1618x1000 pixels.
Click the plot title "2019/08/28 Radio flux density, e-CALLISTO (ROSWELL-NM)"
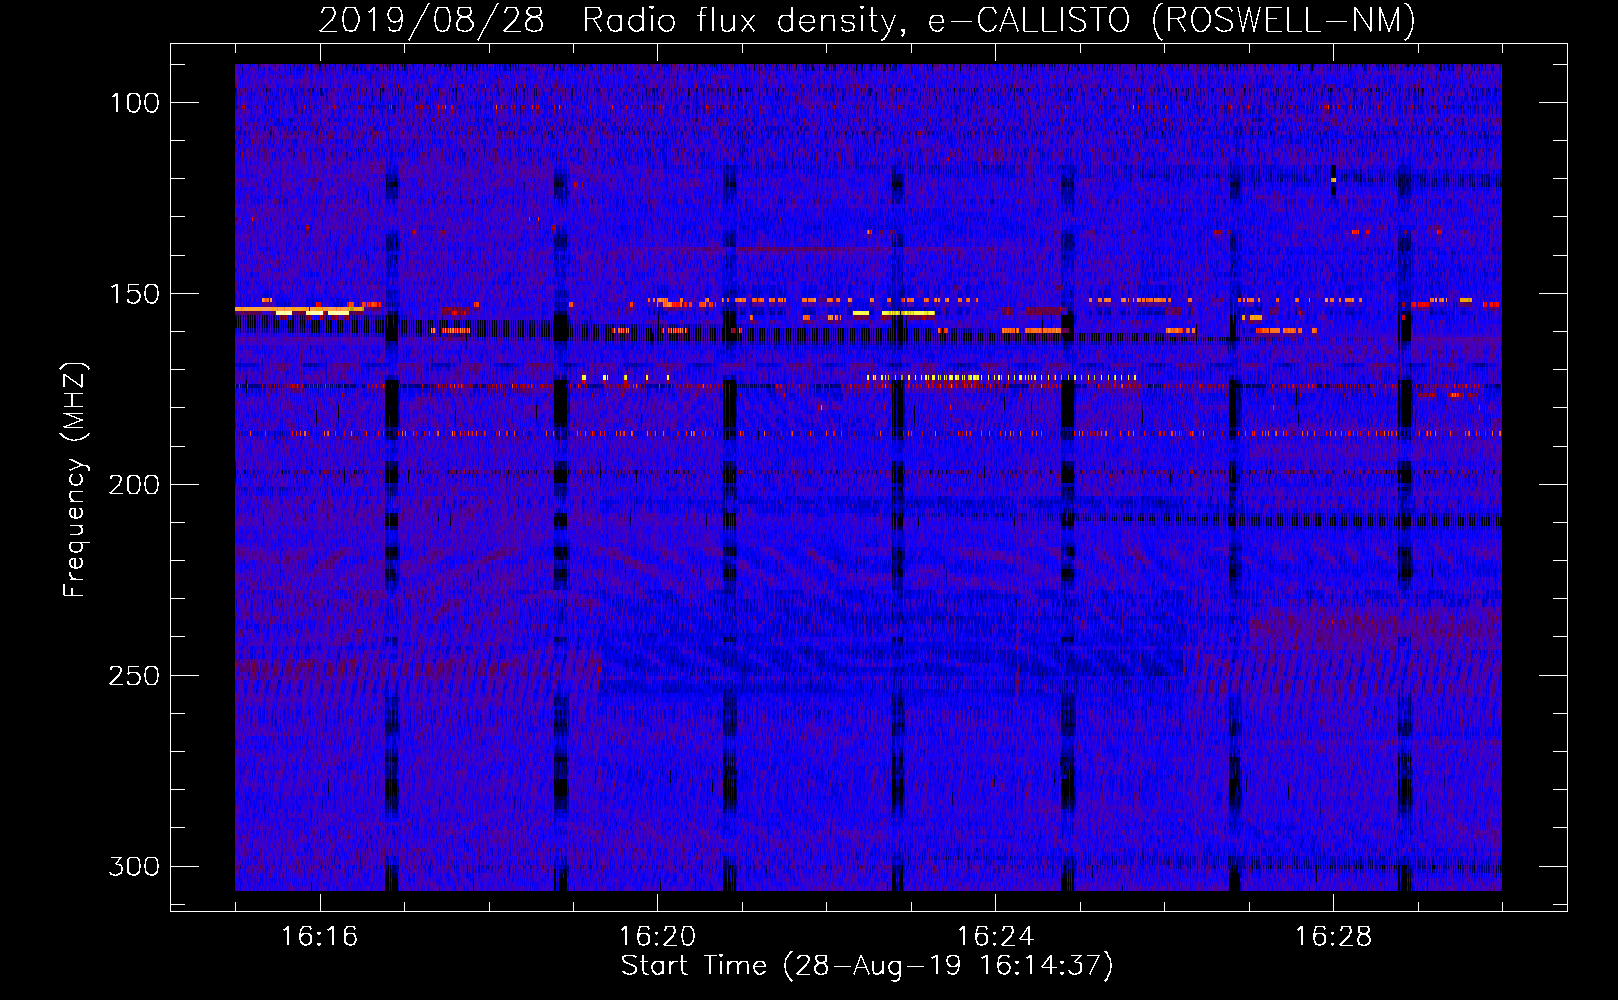coord(867,20)
